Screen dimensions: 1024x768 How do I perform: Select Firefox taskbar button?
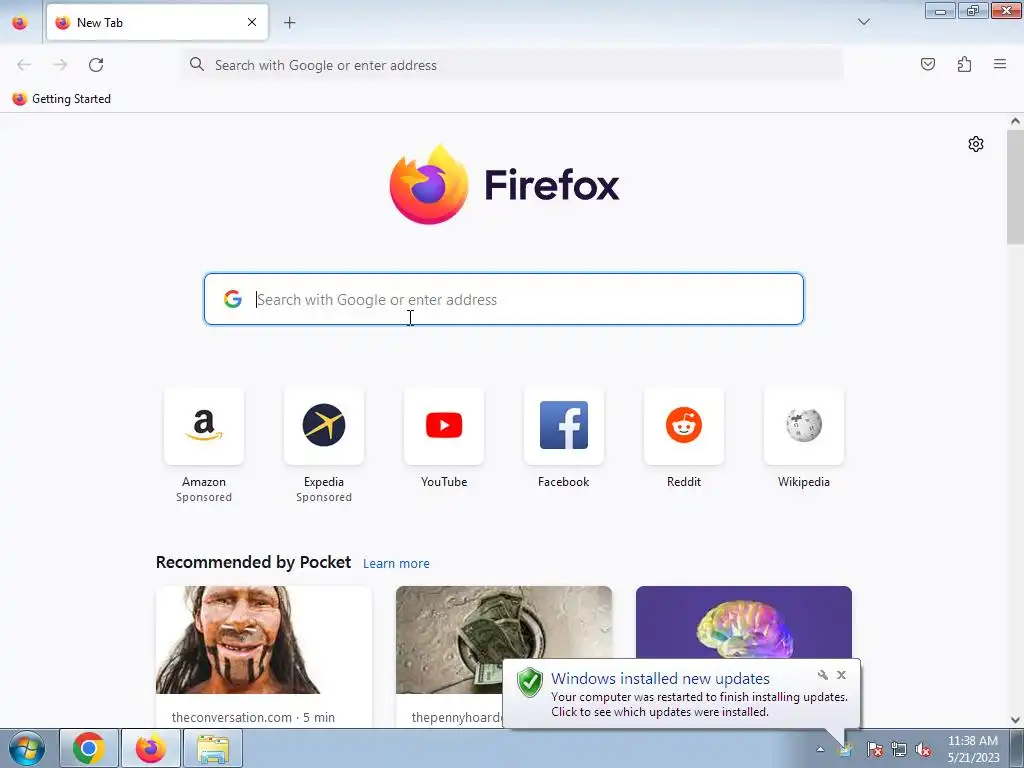[150, 748]
